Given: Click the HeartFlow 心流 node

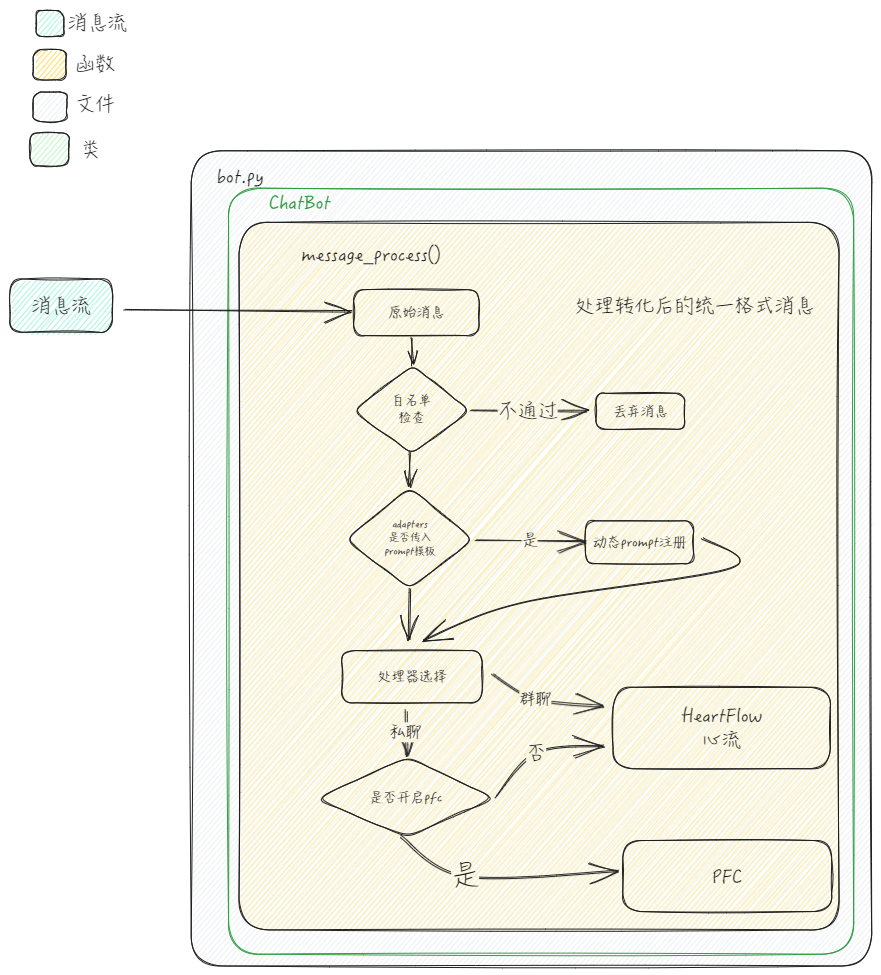Looking at the screenshot, I should [x=723, y=727].
